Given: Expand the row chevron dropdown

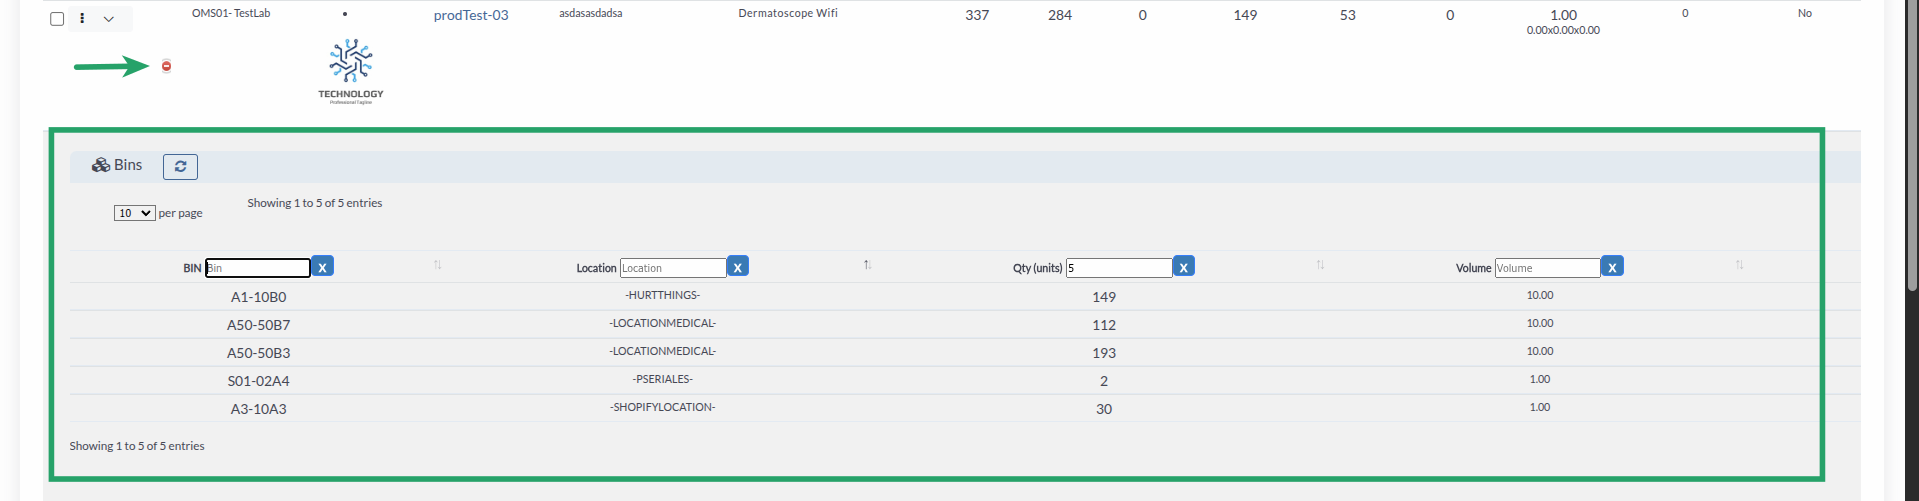Looking at the screenshot, I should click(108, 19).
